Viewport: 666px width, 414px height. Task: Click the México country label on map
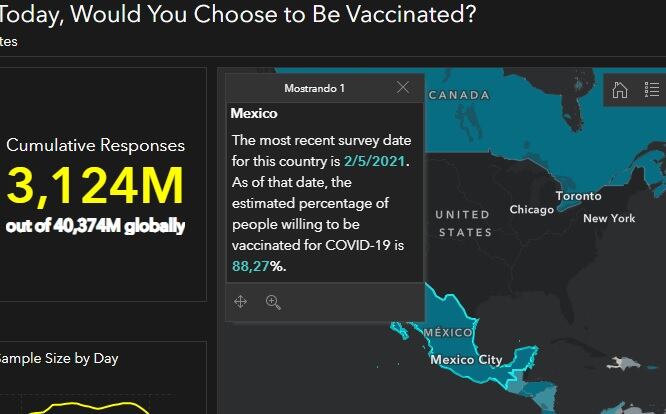click(x=447, y=332)
